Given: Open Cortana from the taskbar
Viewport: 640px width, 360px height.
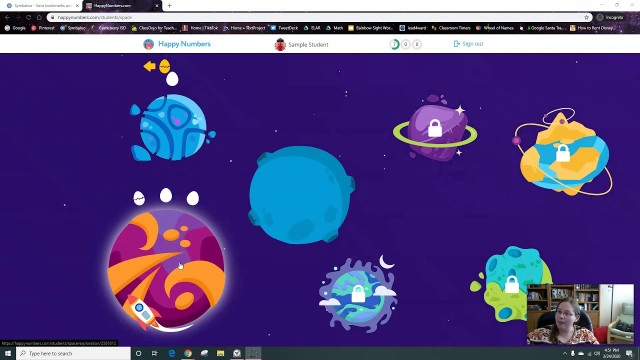Looking at the screenshot, I should [x=138, y=353].
